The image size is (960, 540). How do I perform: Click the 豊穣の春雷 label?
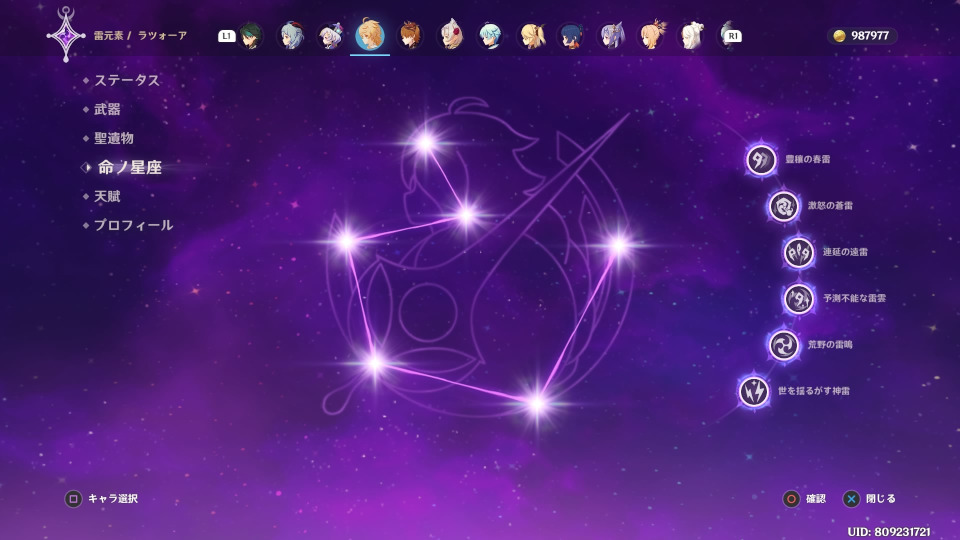pos(808,159)
